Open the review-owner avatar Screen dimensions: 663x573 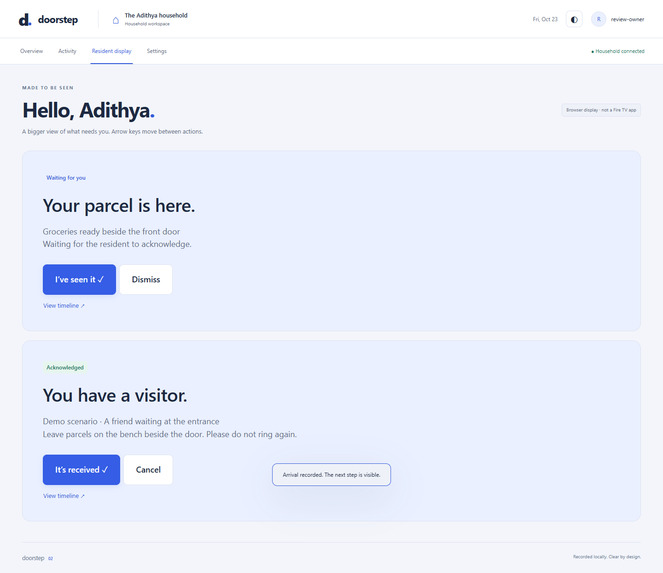[x=598, y=19]
